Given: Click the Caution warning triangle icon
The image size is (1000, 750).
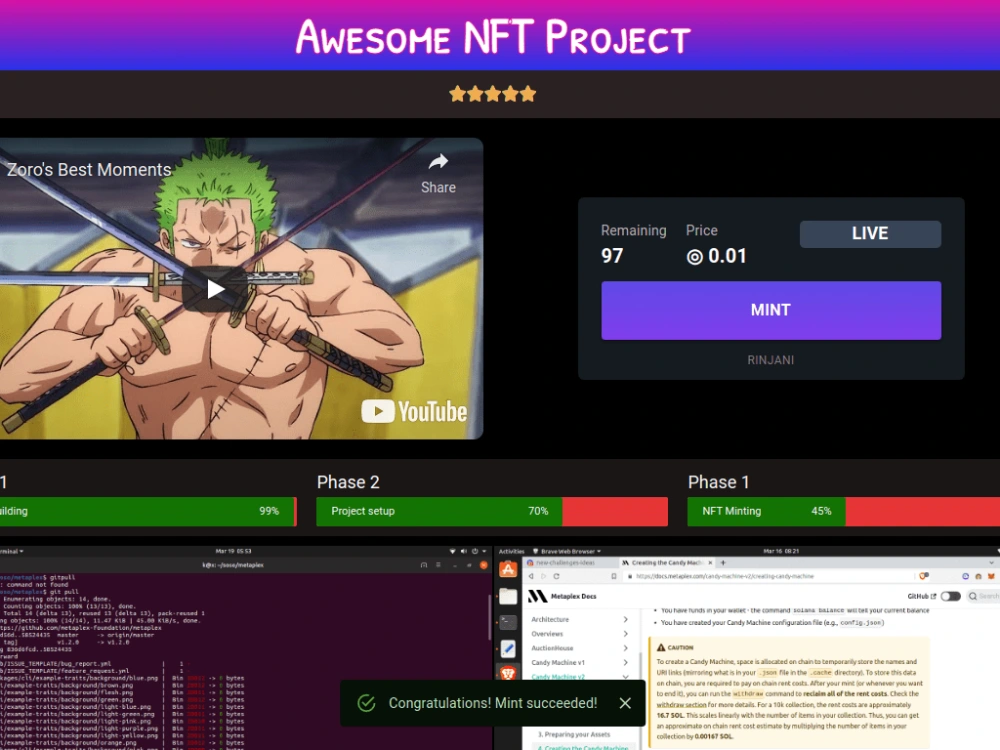Looking at the screenshot, I should [x=661, y=647].
